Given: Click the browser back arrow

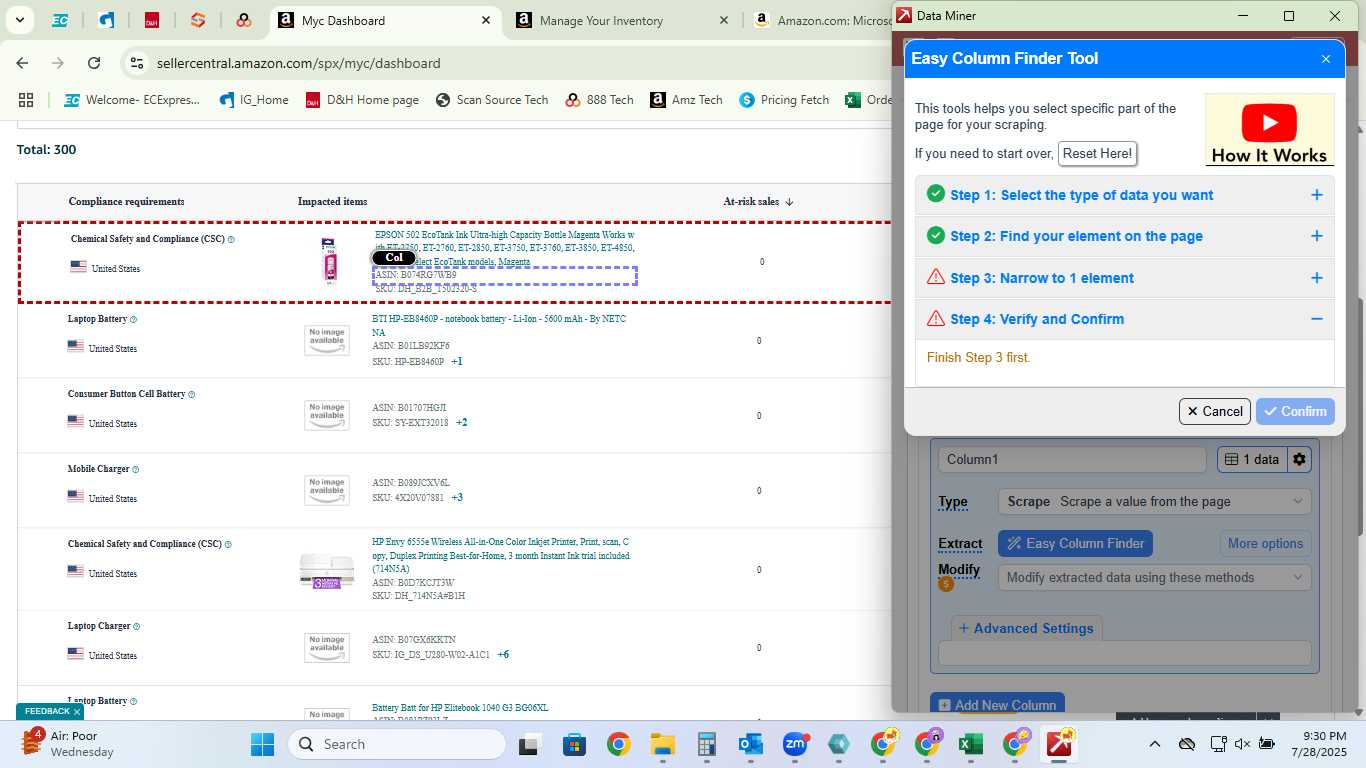Looking at the screenshot, I should [22, 63].
